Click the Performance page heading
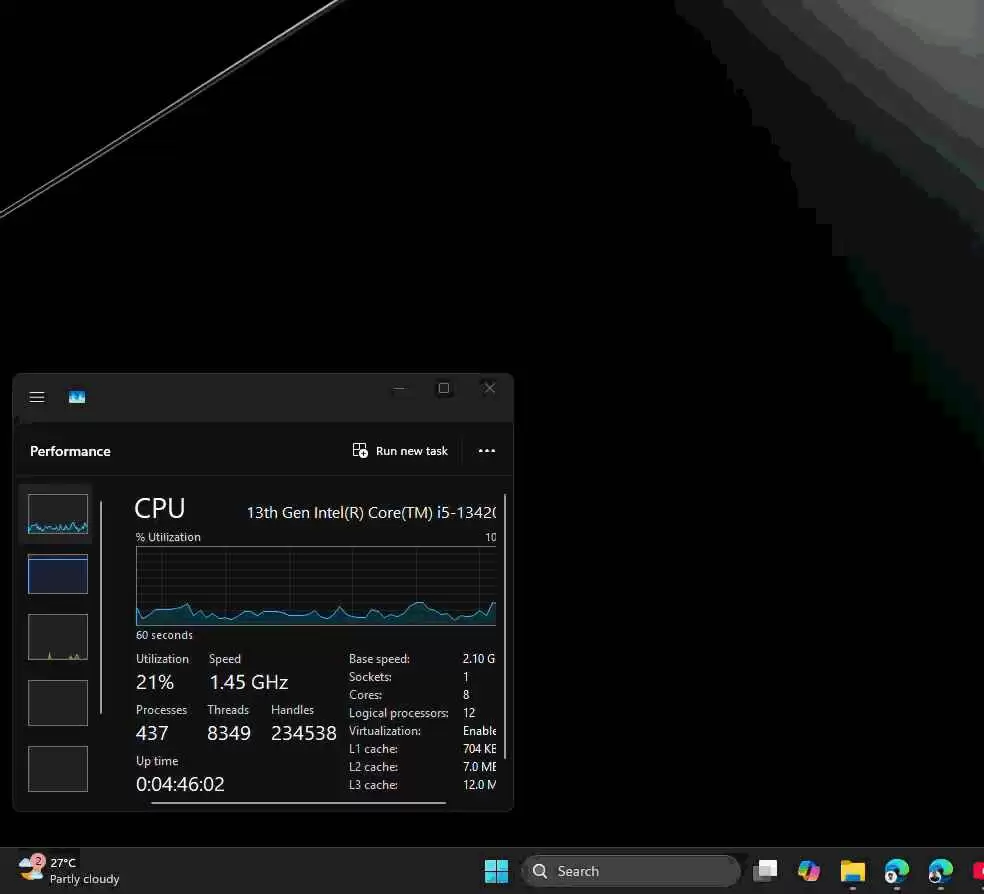The height and width of the screenshot is (894, 984). 70,451
